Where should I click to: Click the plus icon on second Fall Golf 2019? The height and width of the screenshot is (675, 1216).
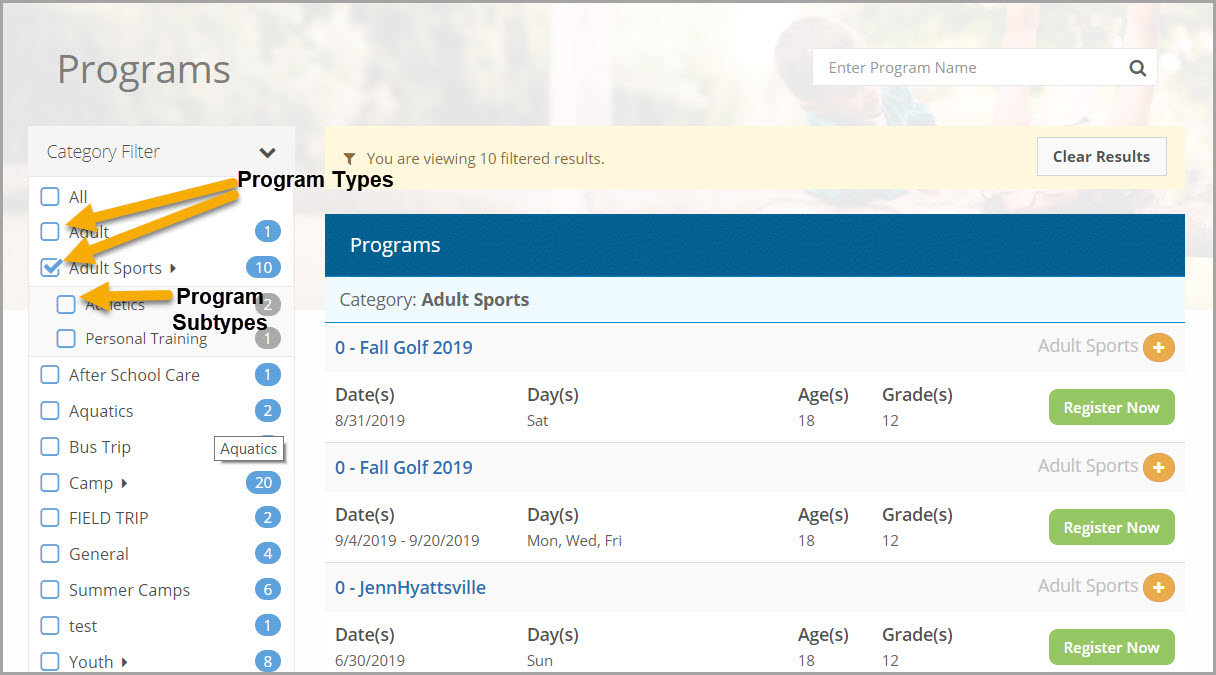pyautogui.click(x=1158, y=467)
